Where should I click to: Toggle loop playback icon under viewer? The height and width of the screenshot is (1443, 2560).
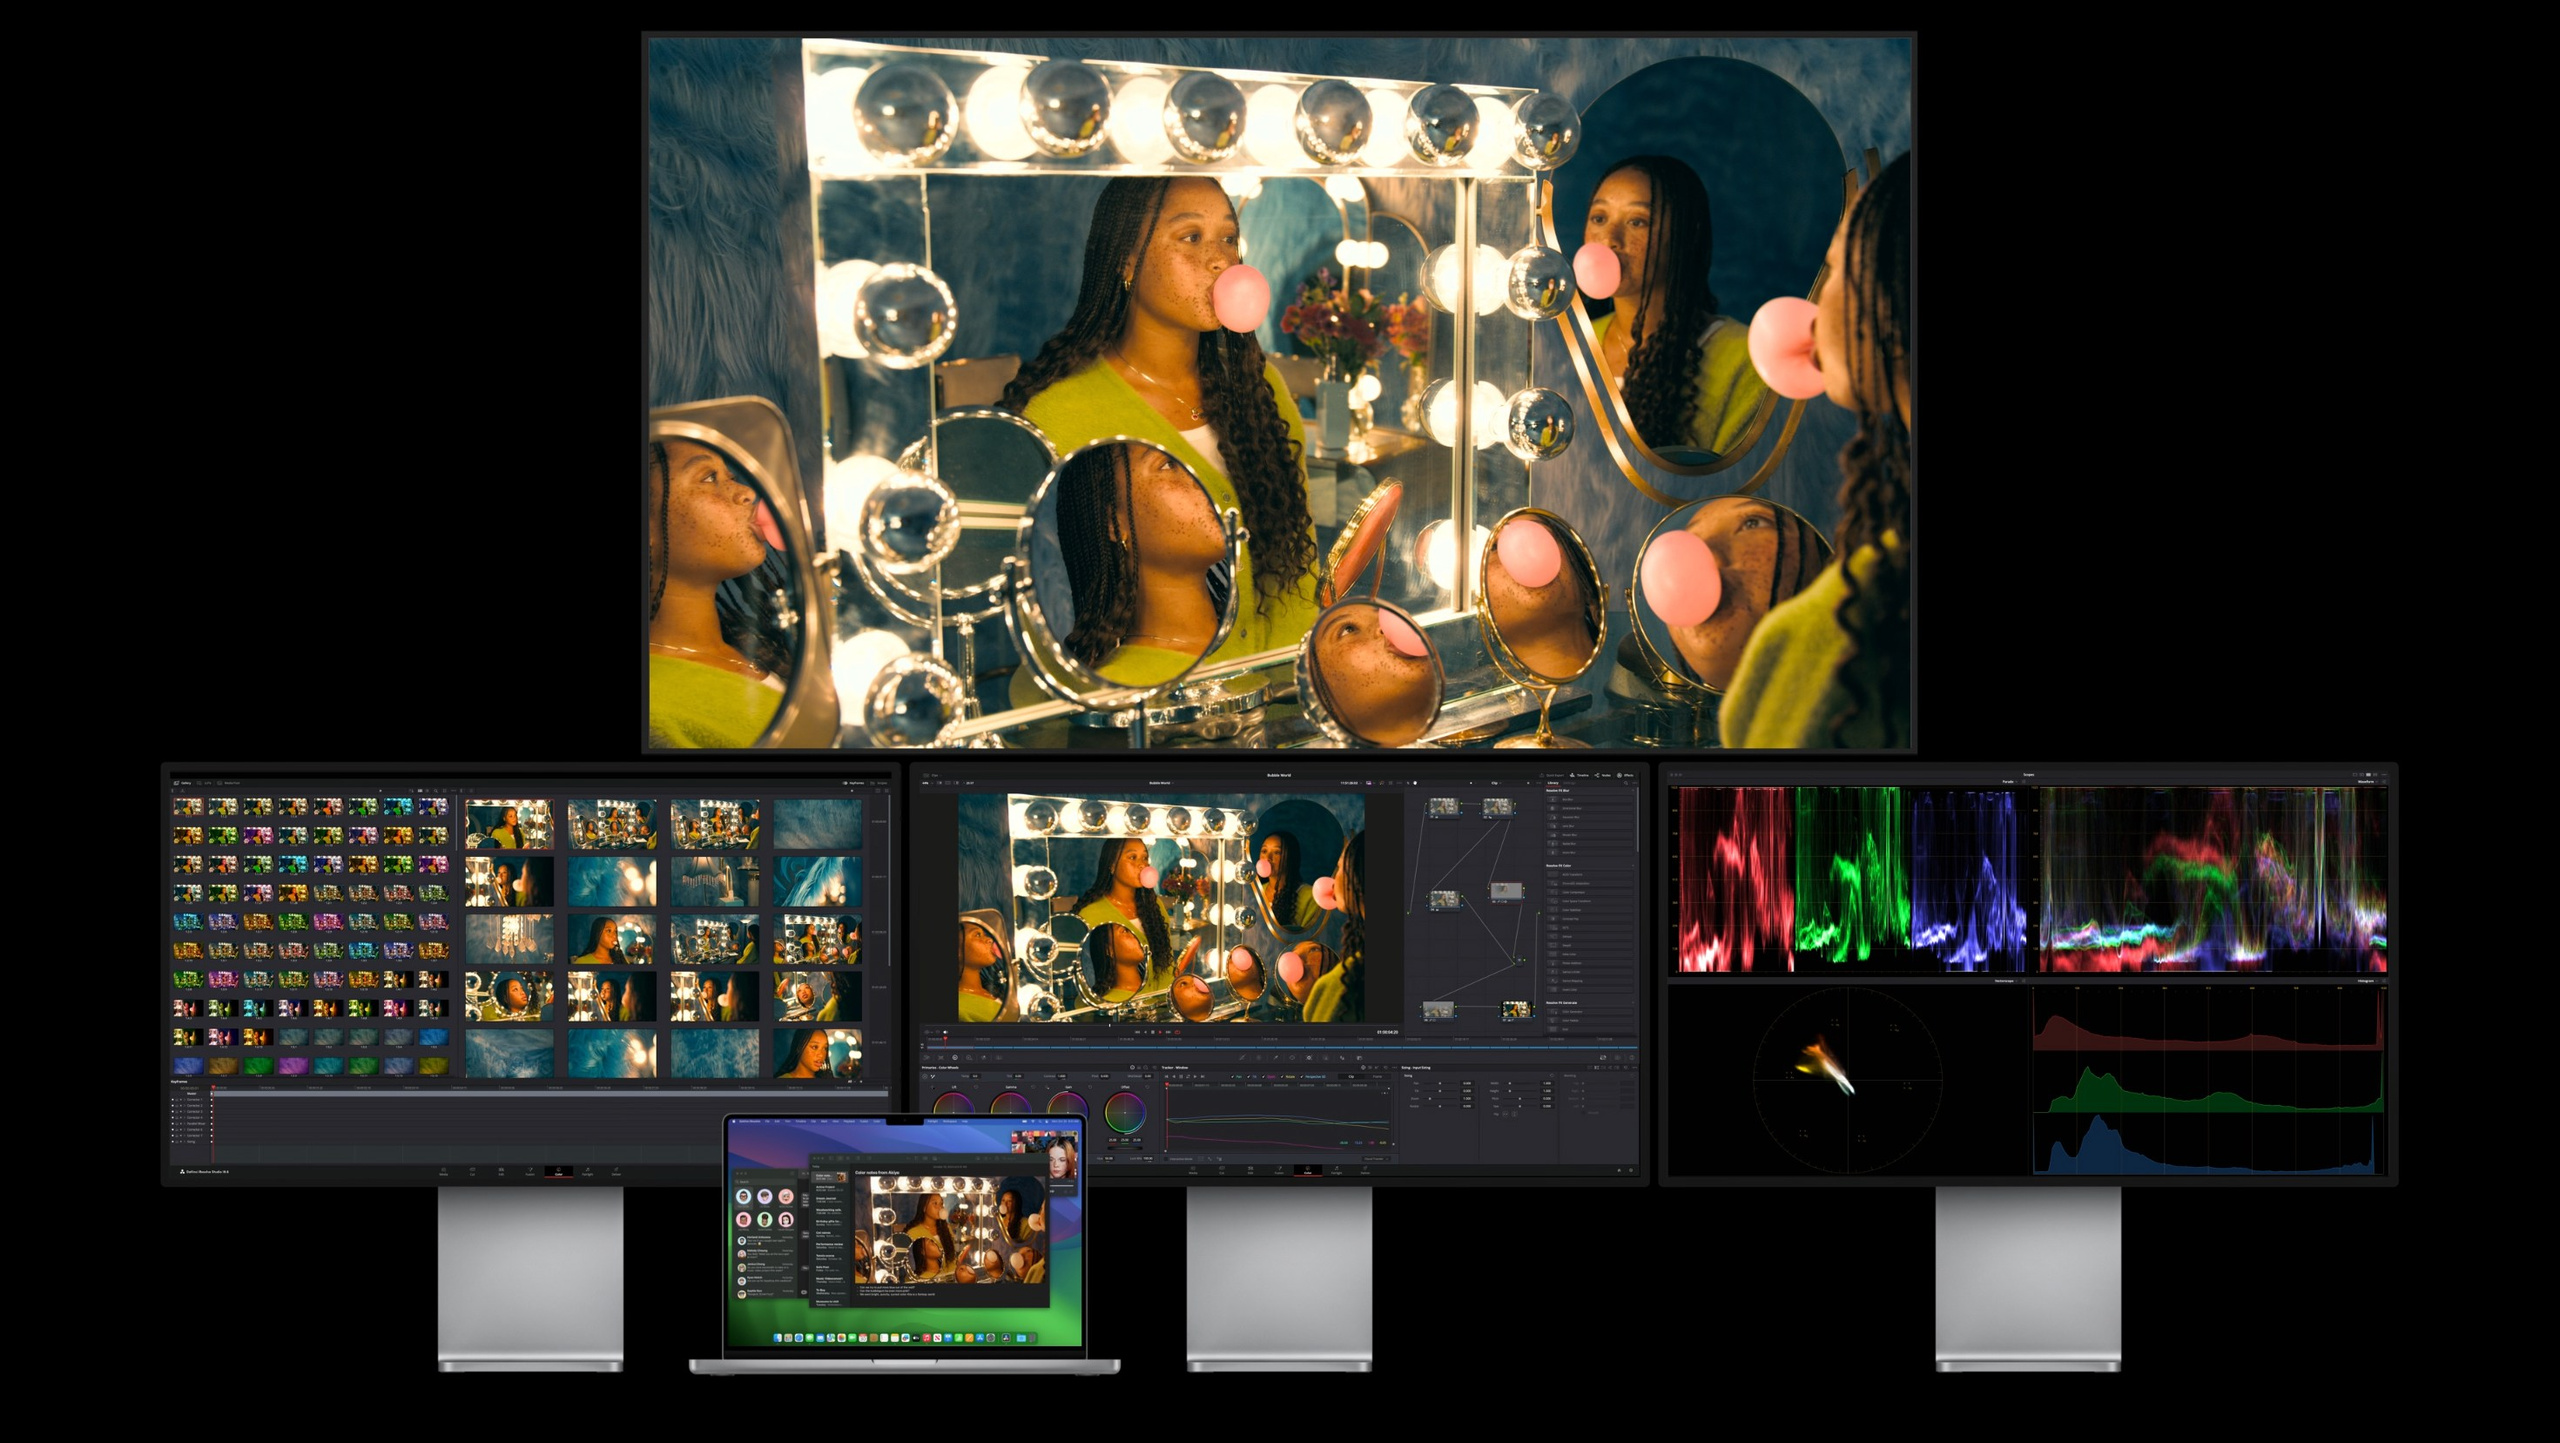[1176, 1032]
